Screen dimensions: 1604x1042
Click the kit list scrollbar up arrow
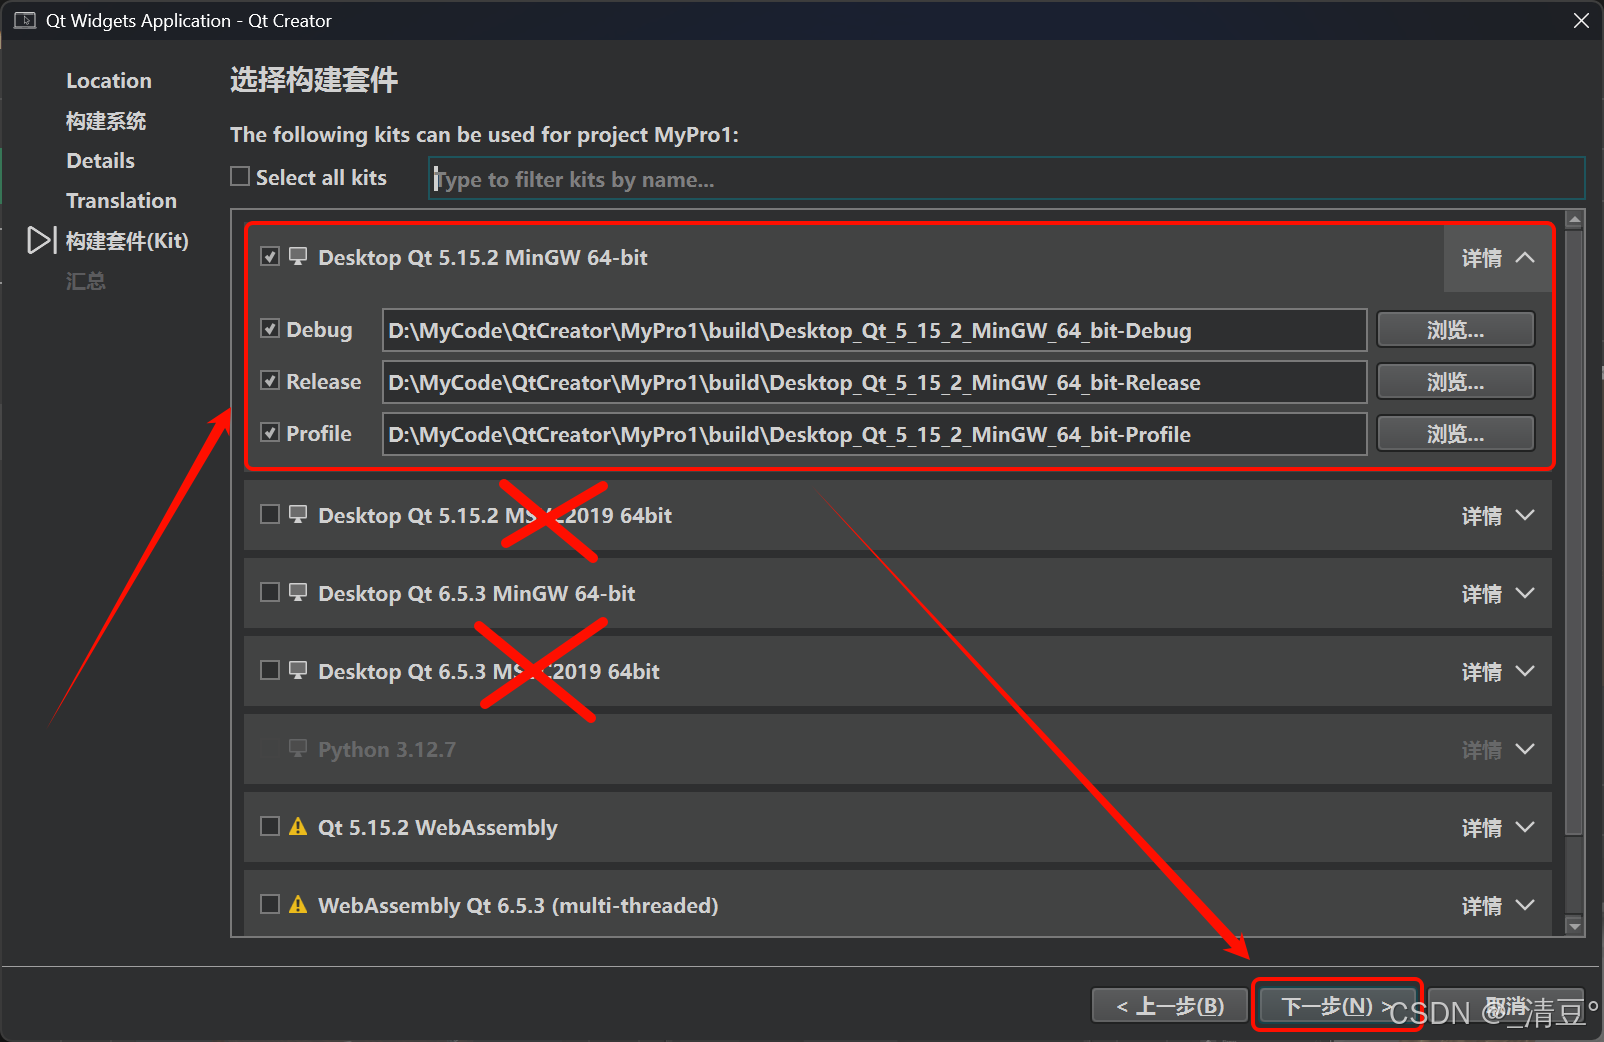1574,220
